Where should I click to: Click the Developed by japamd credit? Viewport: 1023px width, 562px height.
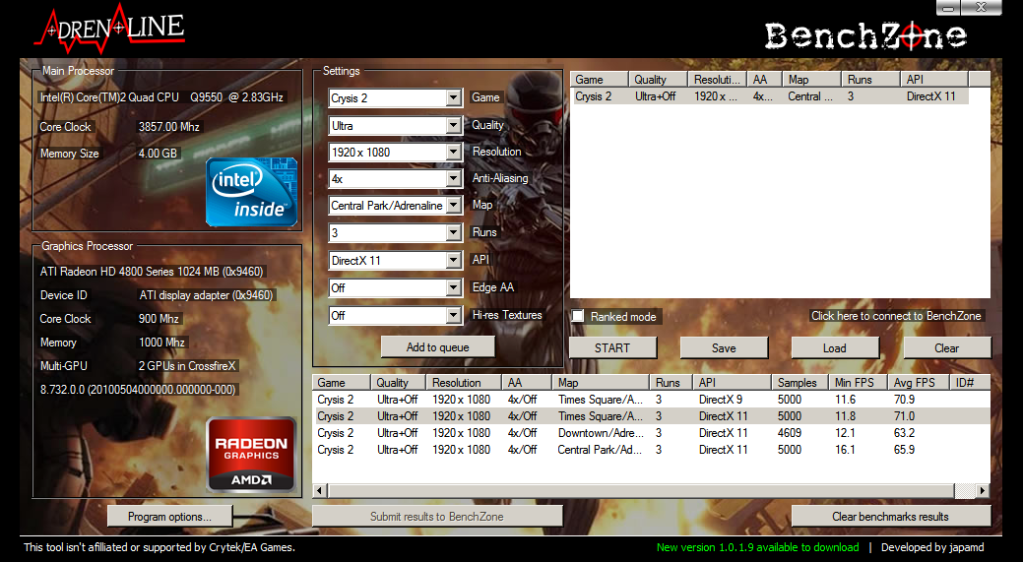(932, 548)
